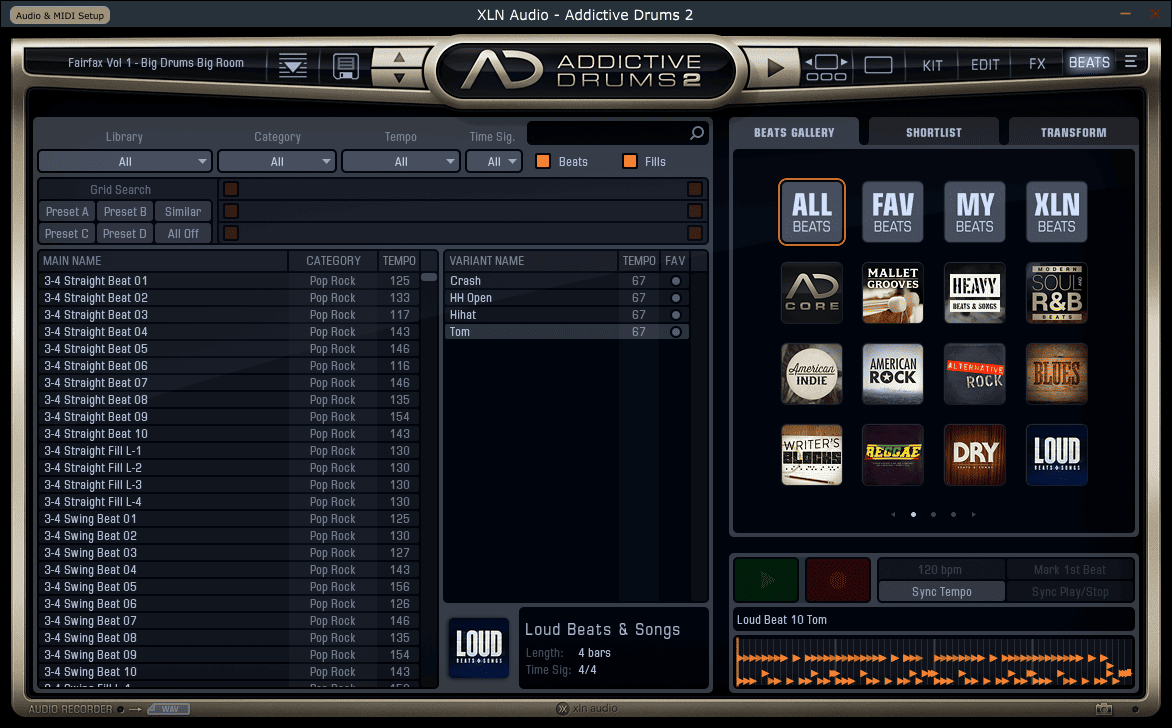The image size is (1172, 728).
Task: Open the Time Sig. dropdown
Action: [494, 161]
